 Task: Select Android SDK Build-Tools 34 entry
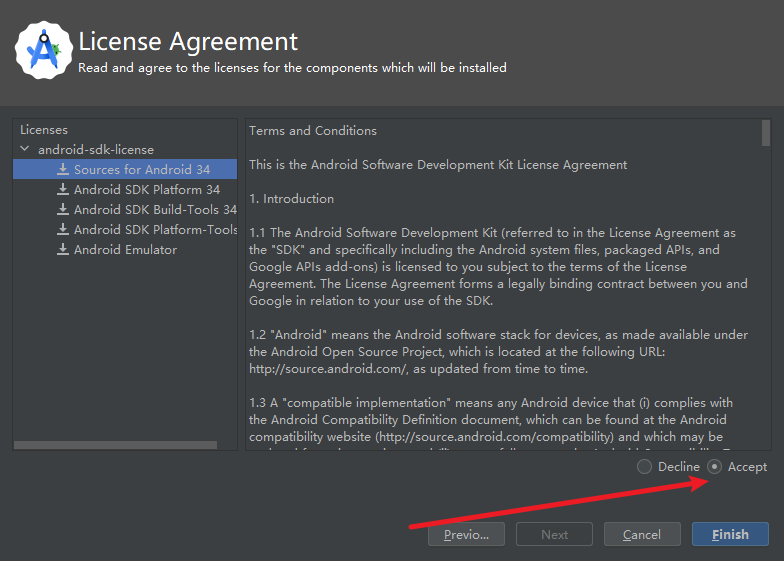tap(154, 210)
